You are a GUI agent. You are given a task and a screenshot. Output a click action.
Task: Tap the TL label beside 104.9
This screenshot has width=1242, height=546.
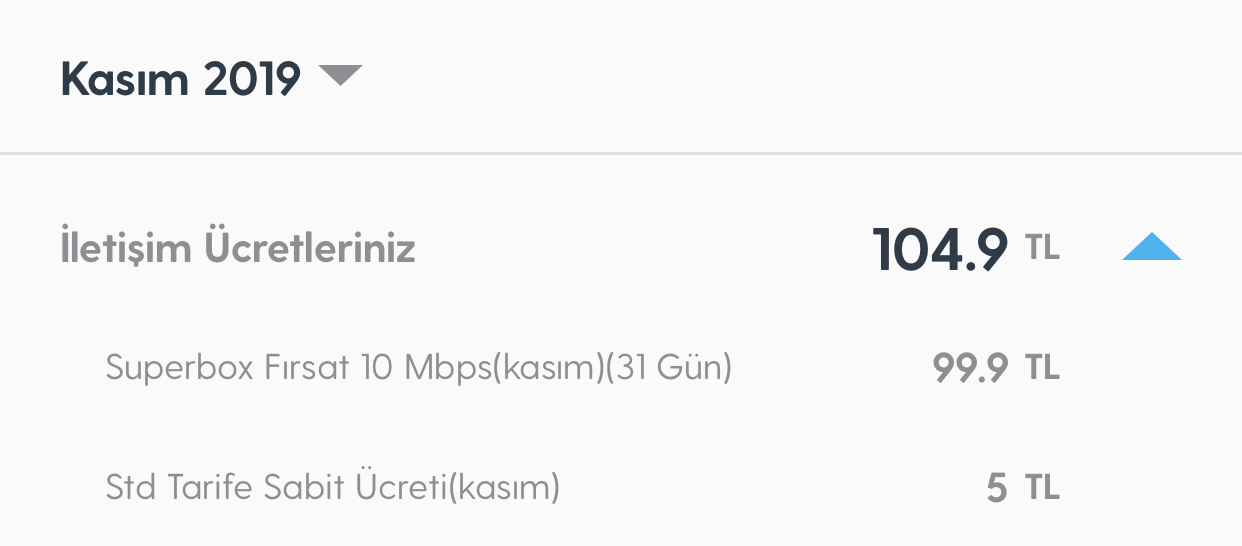(1042, 247)
